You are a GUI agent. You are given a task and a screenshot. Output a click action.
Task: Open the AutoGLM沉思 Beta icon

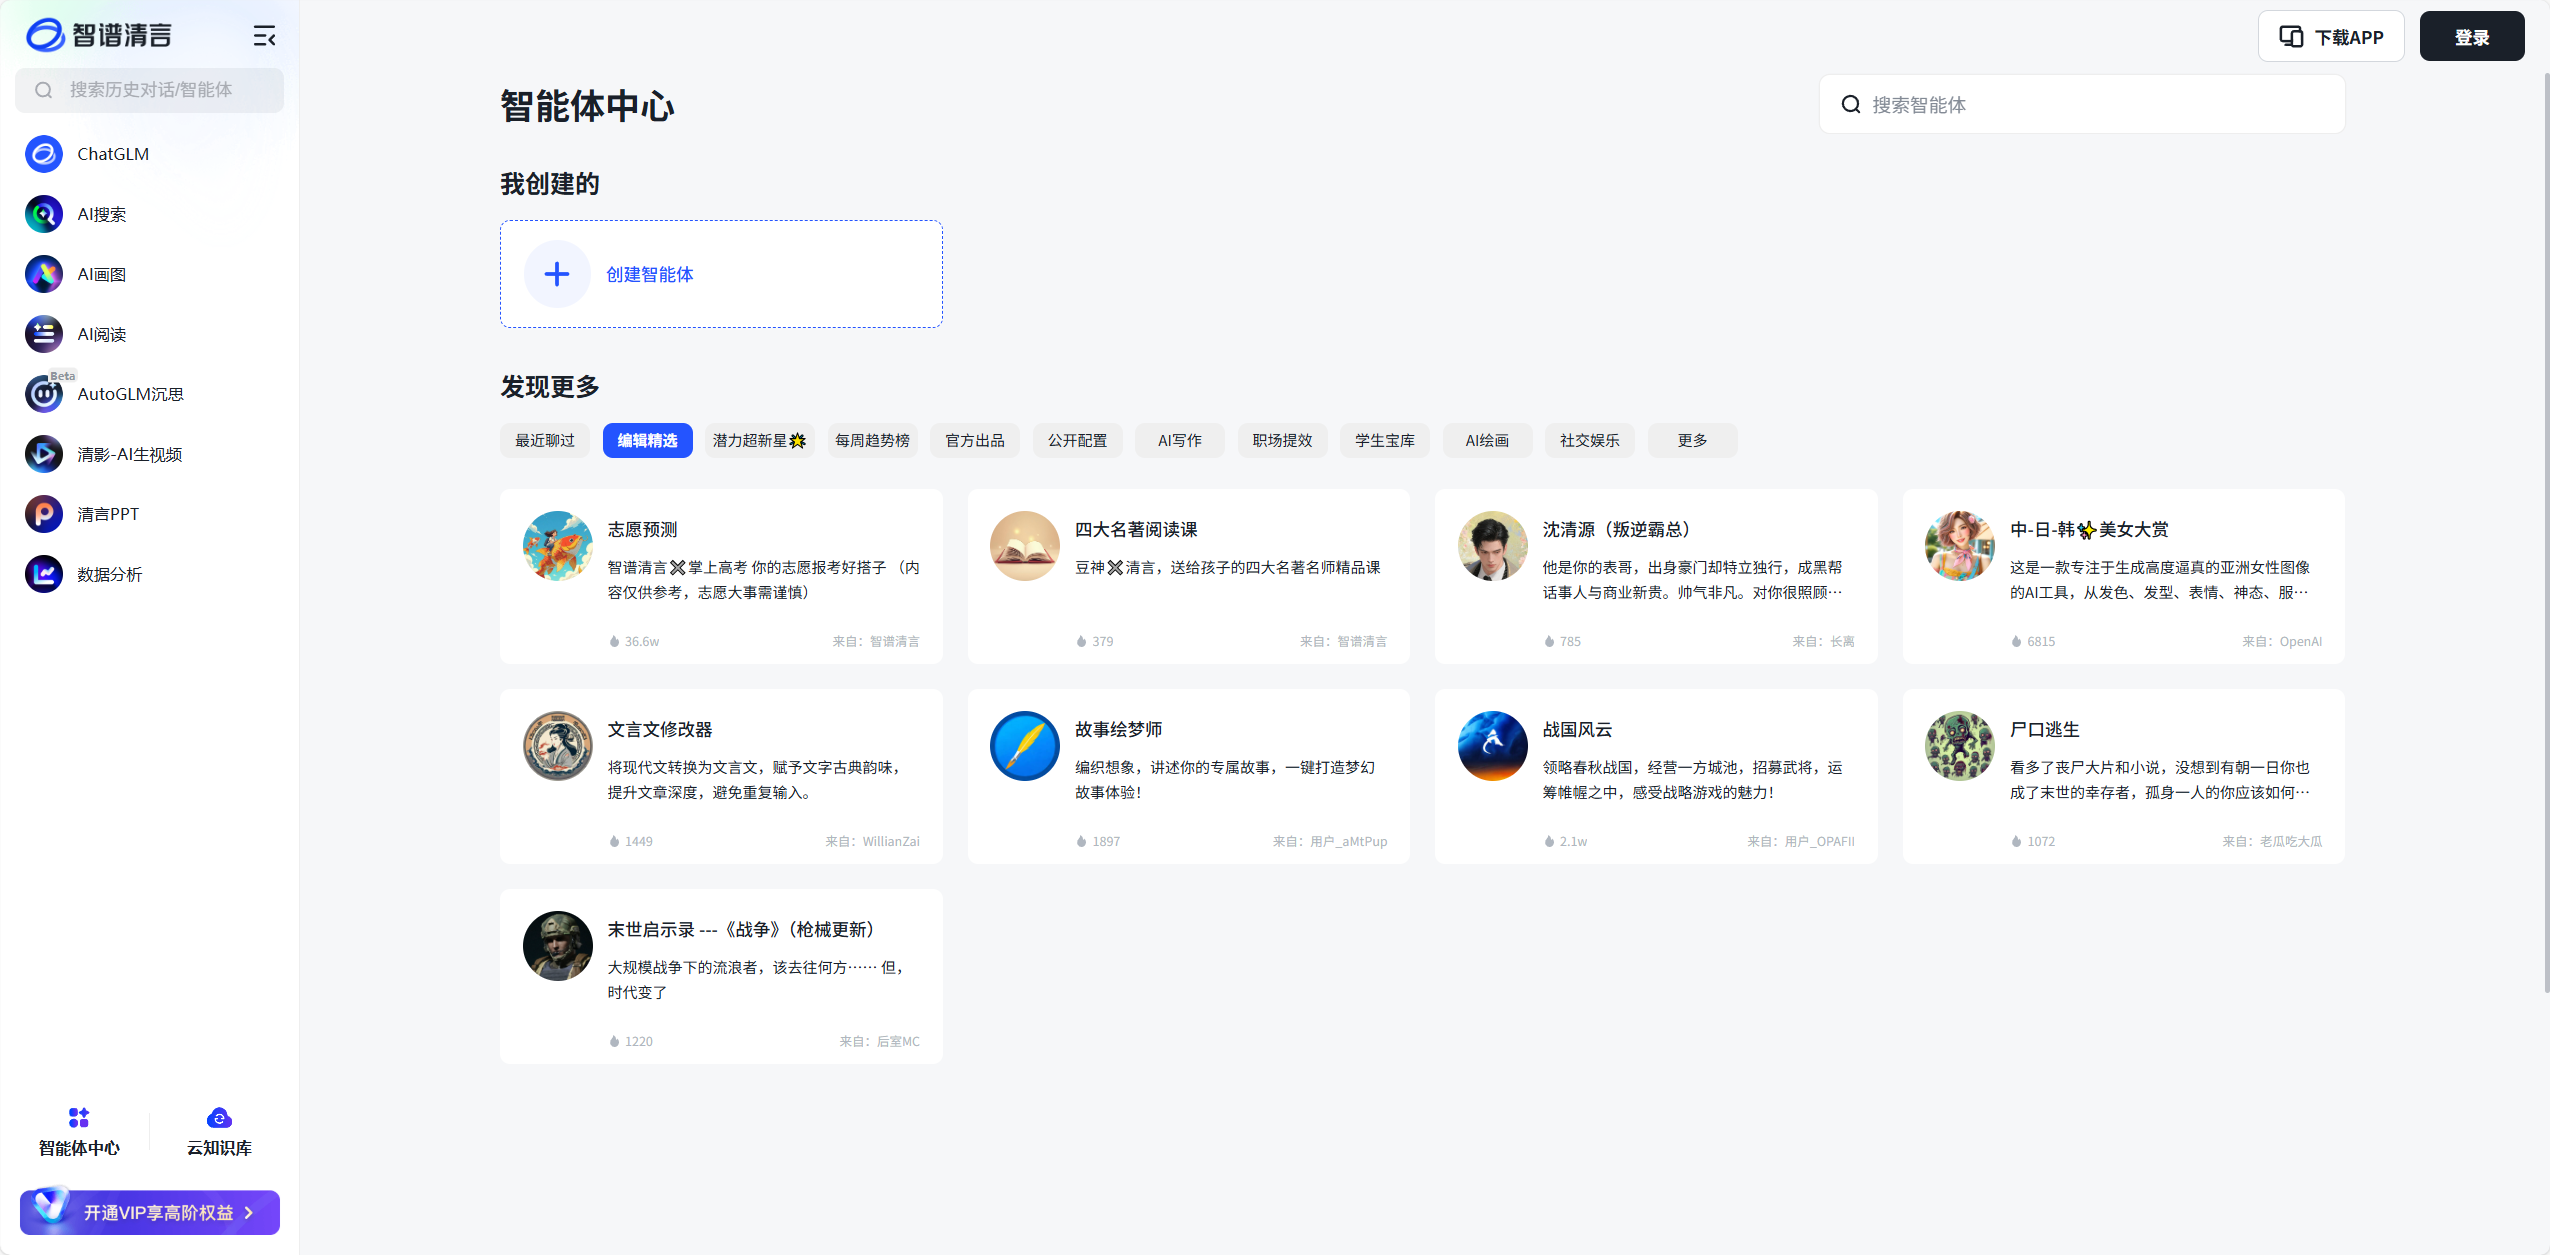tap(44, 394)
